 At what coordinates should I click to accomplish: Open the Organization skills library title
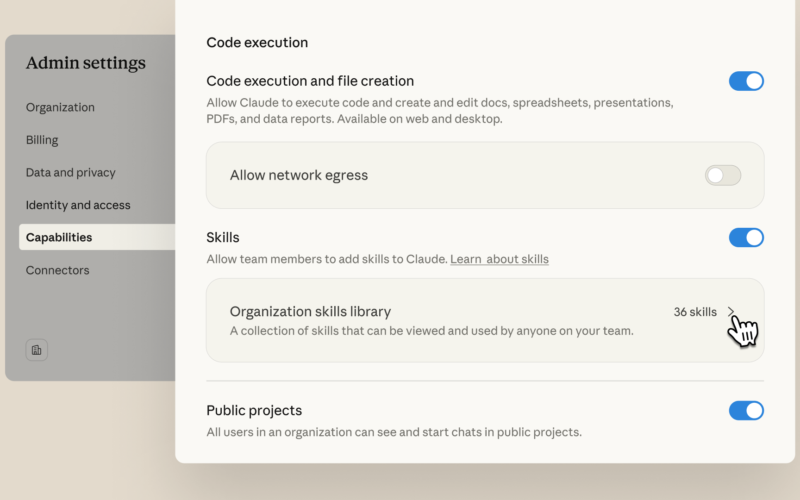coord(310,312)
